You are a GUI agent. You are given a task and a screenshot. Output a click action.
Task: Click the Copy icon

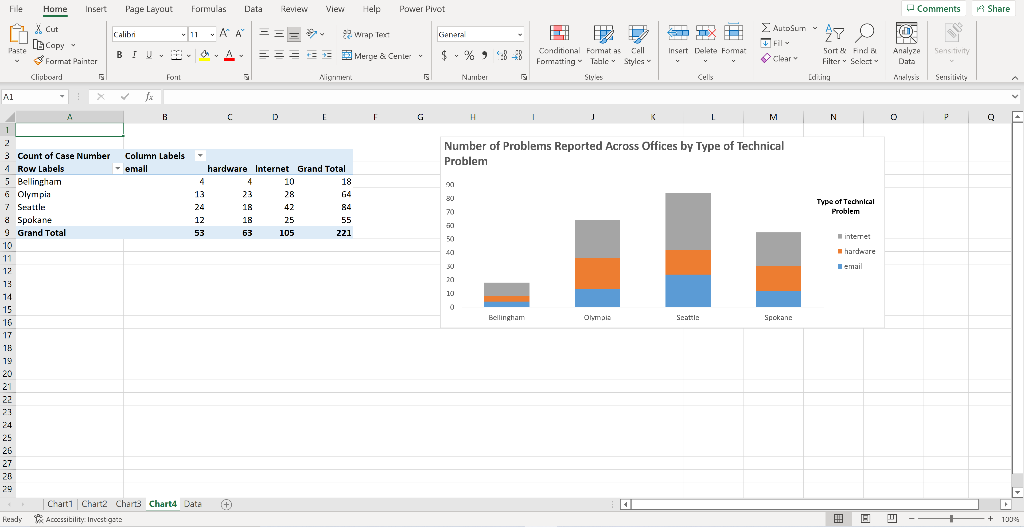click(38, 45)
